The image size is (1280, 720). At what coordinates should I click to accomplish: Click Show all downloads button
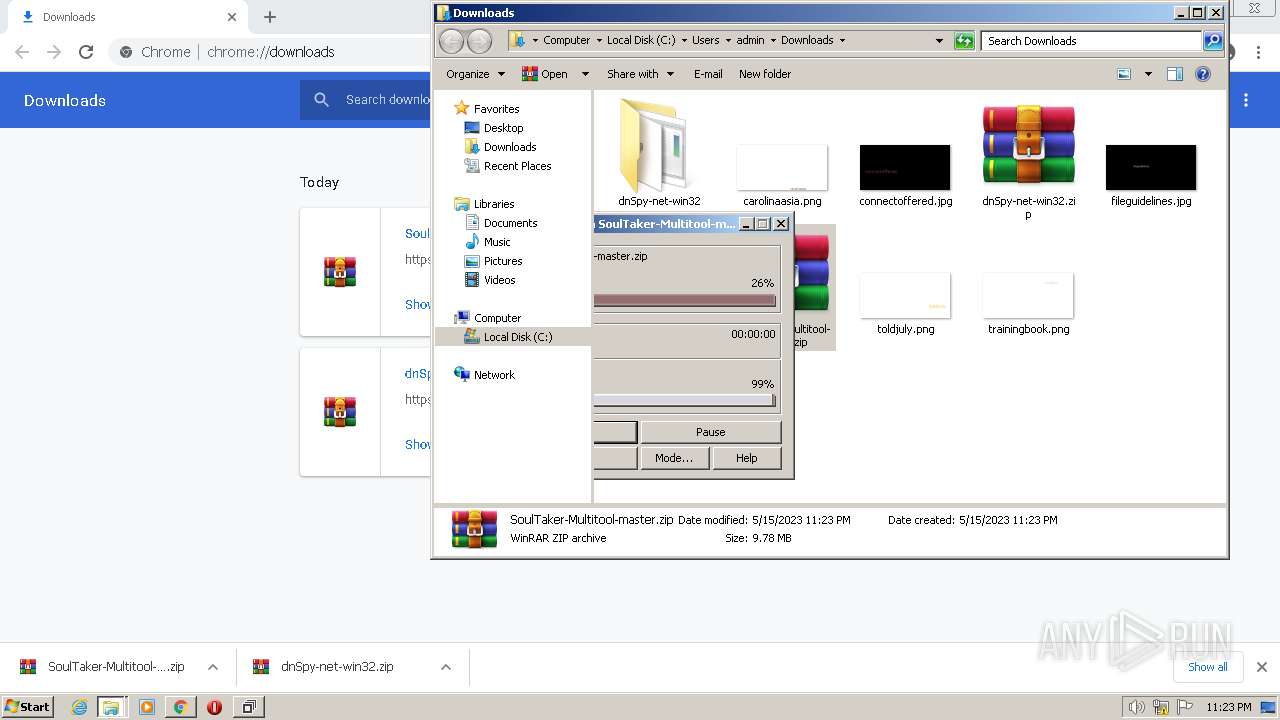[x=1208, y=667]
